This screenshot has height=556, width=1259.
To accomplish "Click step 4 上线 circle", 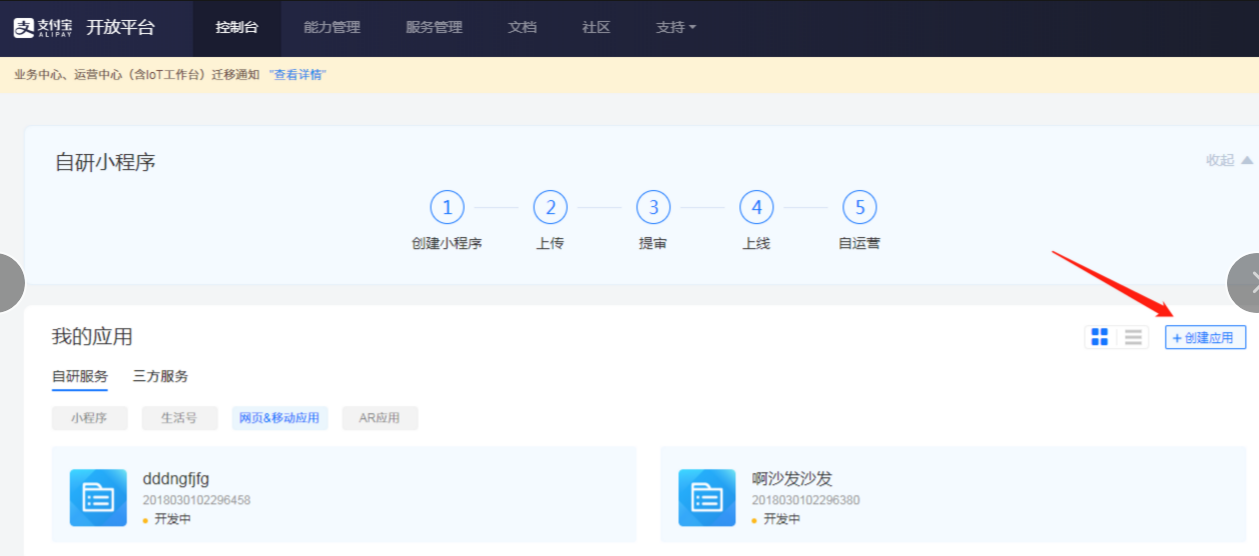I will (756, 208).
